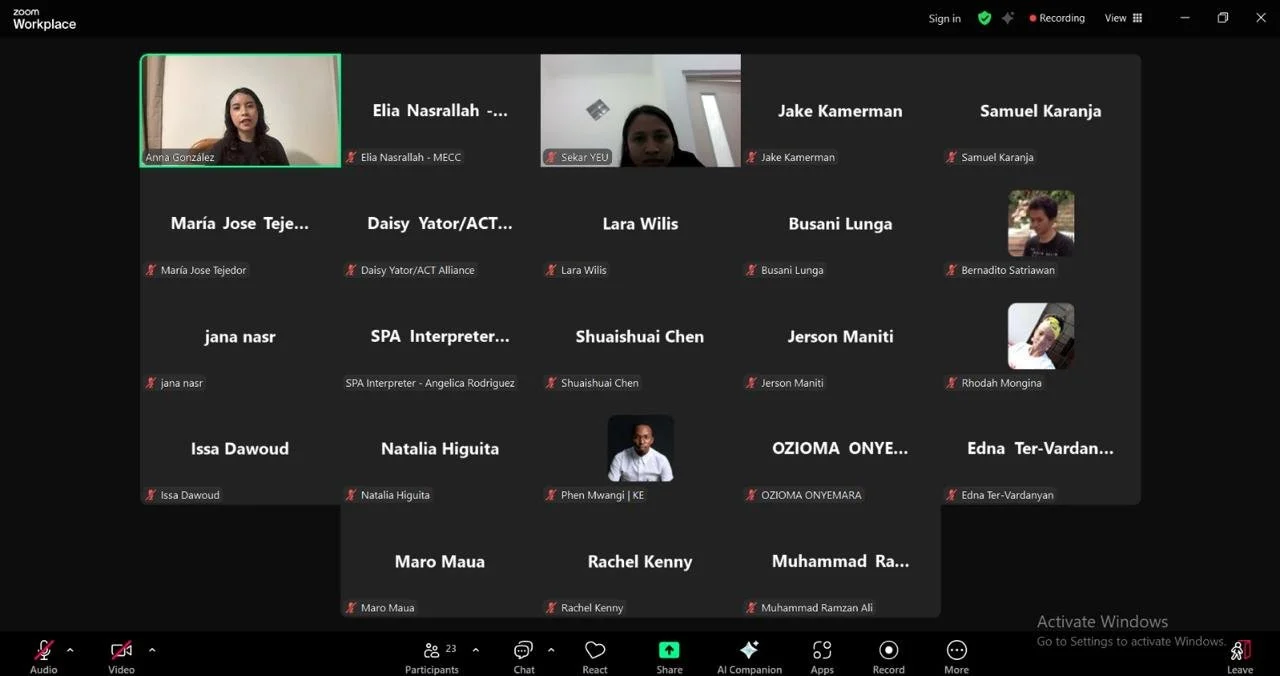Screen dimensions: 1280x676
Task: Select the Rachel Kenny large name
Action: pyautogui.click(x=640, y=562)
